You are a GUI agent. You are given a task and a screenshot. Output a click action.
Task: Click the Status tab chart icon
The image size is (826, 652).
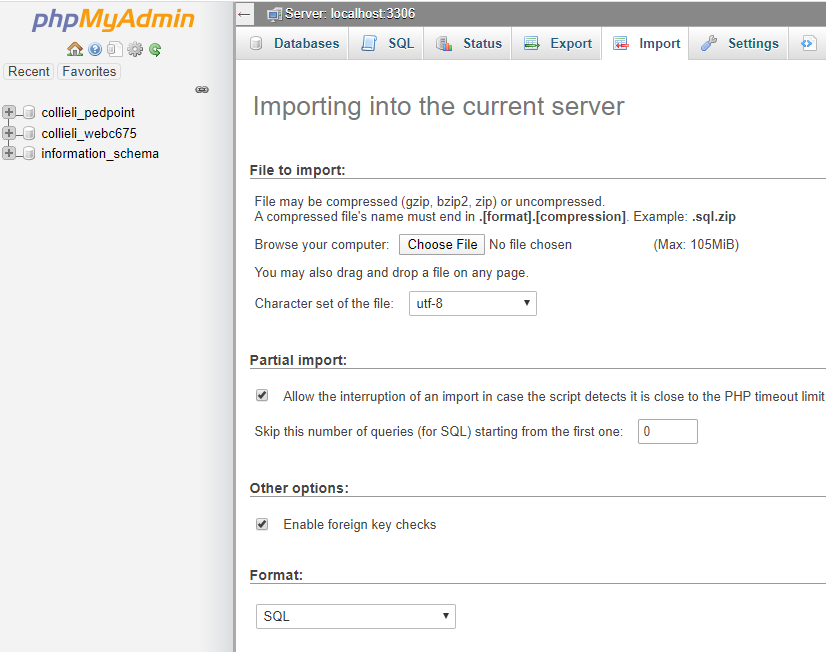[444, 43]
